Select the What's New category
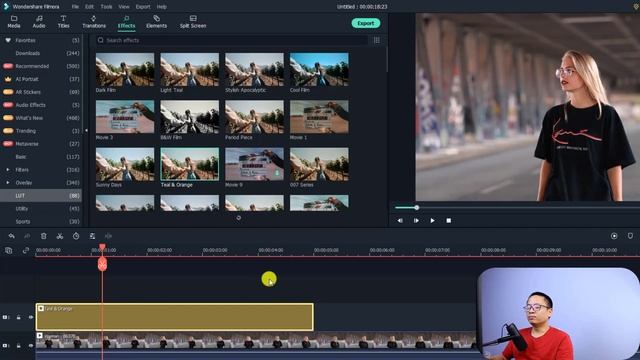Image resolution: width=640 pixels, height=360 pixels. tap(41, 118)
